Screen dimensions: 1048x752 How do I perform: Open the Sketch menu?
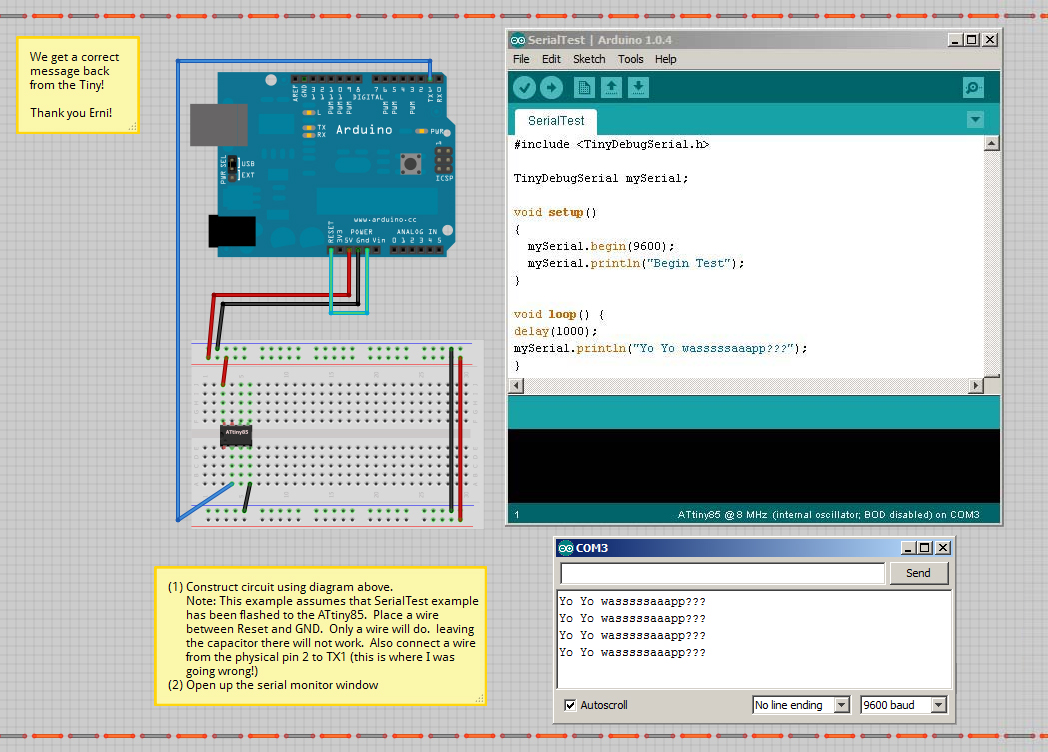click(589, 59)
